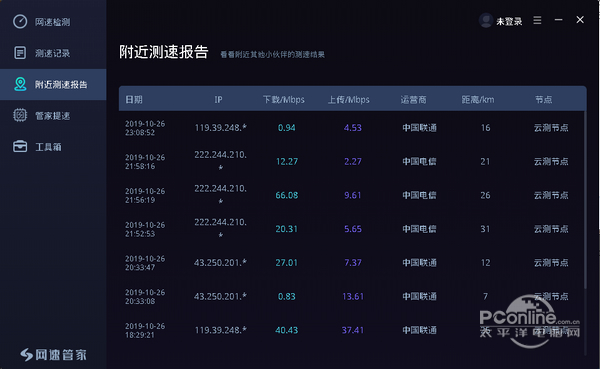Viewport: 600px width, 369px height.
Task: Click the download value 27.01
Action: (x=287, y=263)
